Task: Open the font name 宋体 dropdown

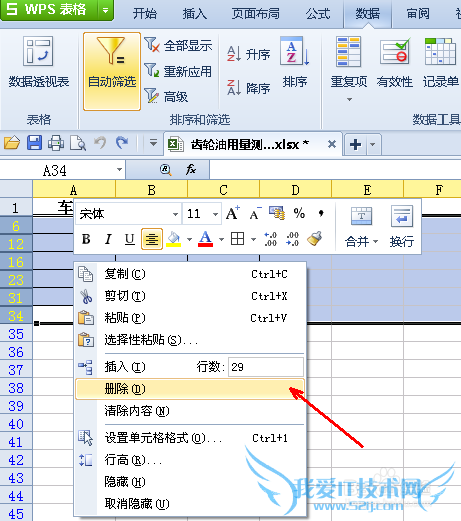Action: (175, 214)
